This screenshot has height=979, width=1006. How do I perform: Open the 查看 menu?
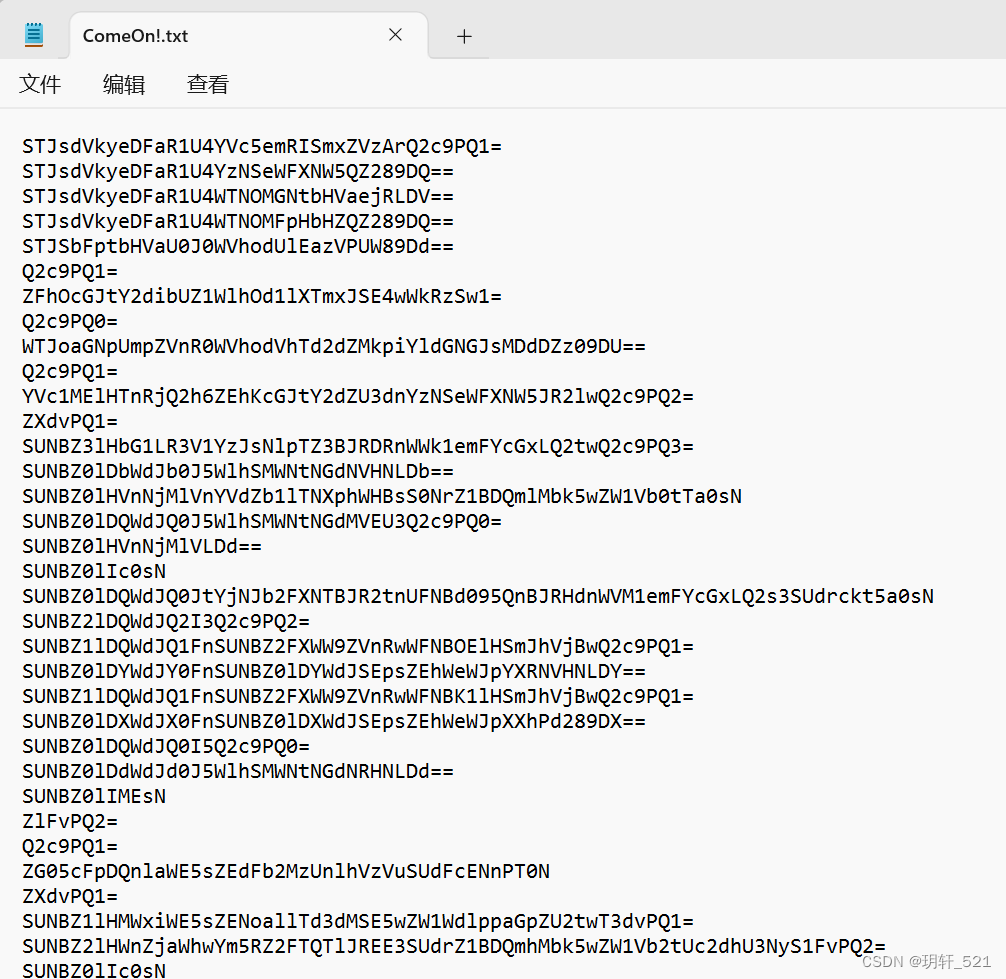[207, 84]
